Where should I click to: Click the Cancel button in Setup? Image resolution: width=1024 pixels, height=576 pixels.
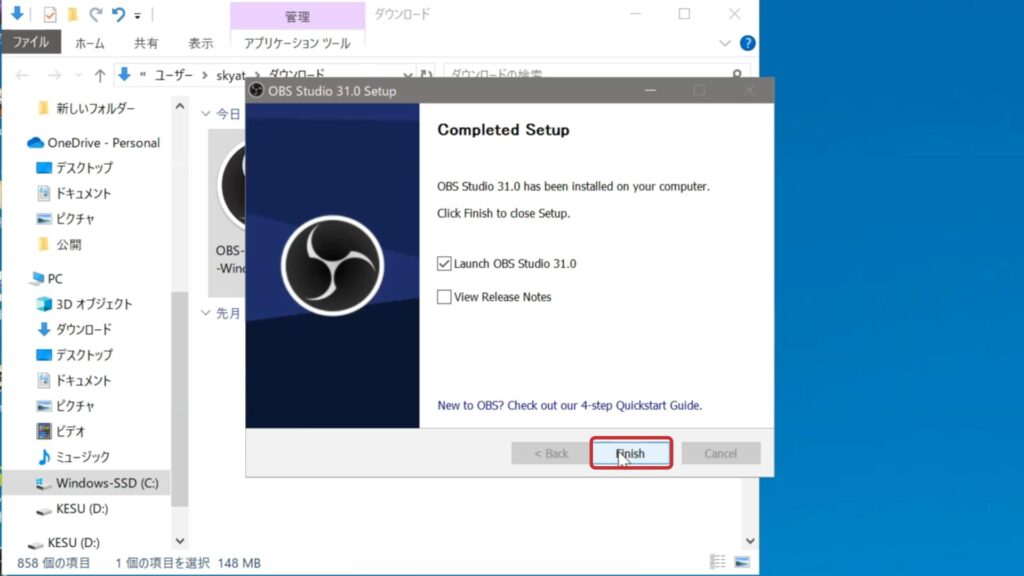pyautogui.click(x=720, y=453)
